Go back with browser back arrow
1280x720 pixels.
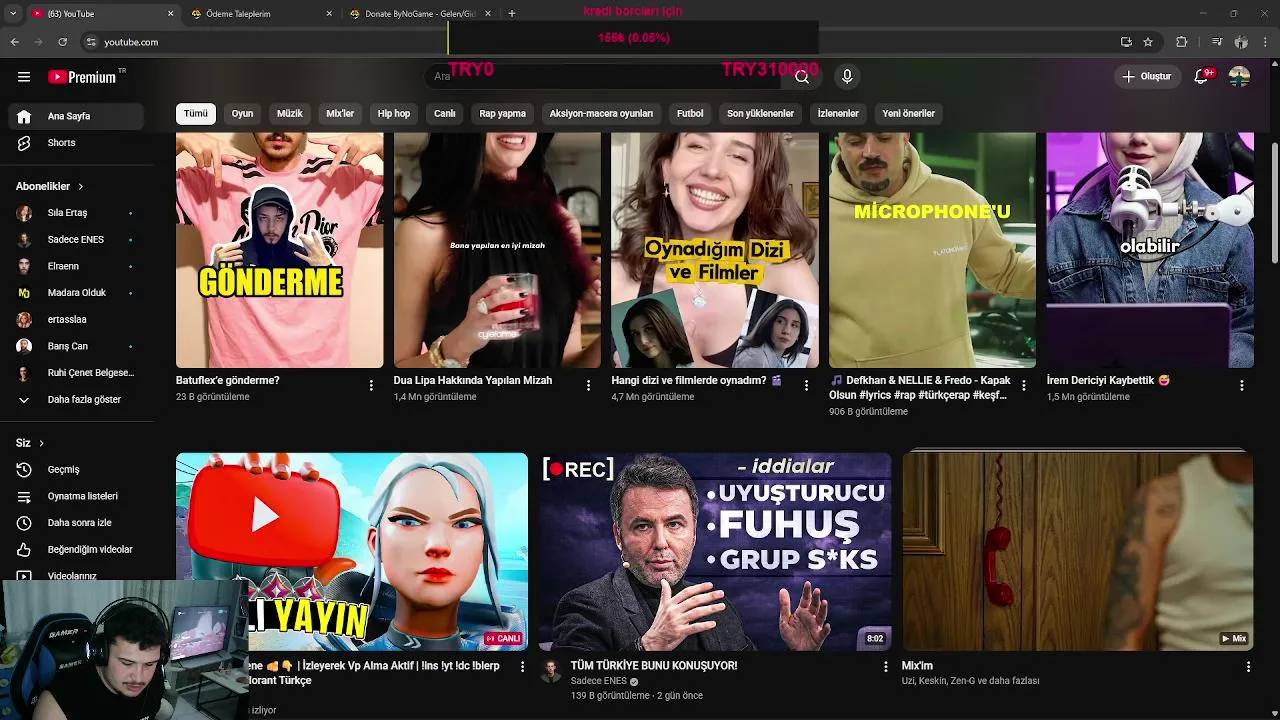pos(14,42)
